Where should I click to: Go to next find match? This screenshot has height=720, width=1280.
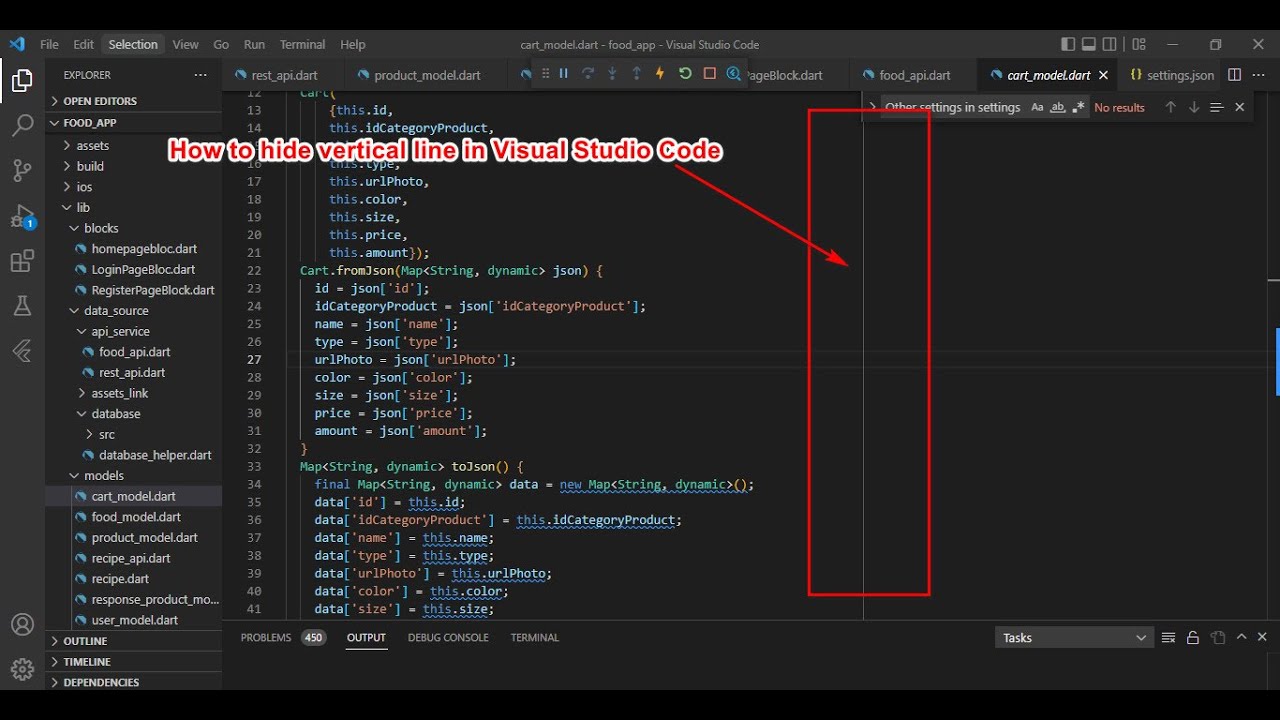coord(1193,107)
